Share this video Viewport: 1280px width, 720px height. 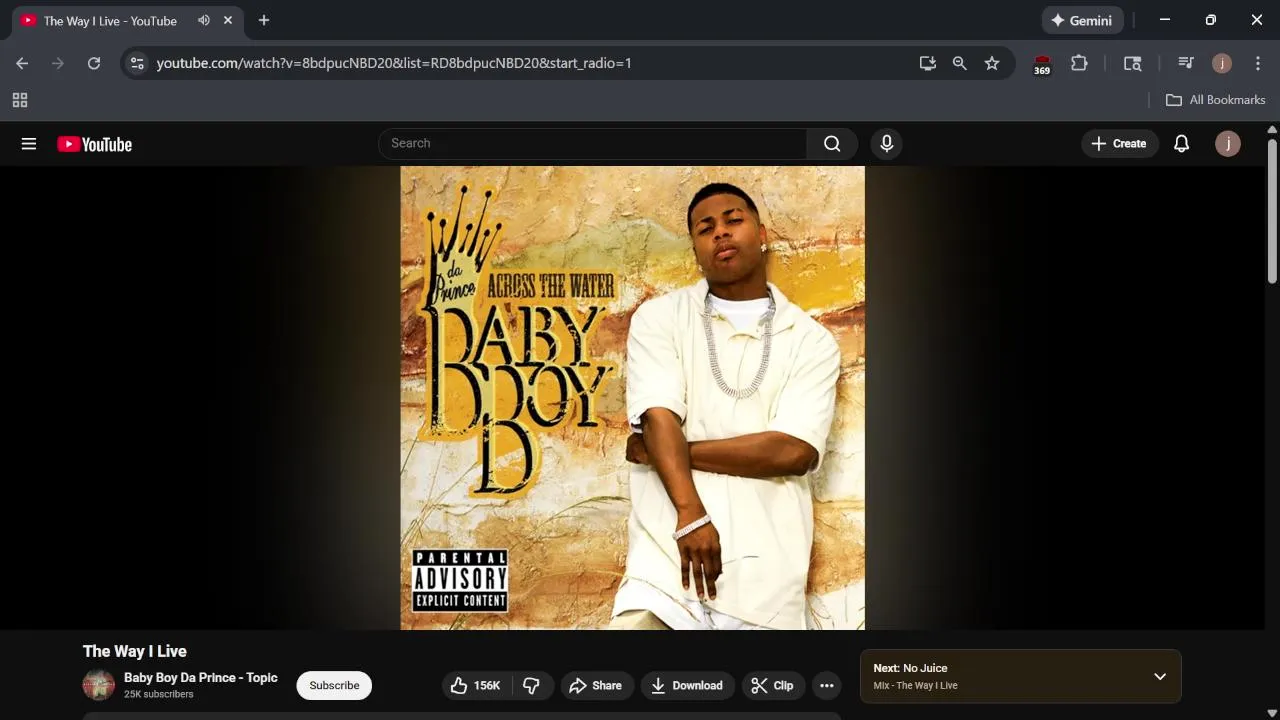tap(596, 685)
